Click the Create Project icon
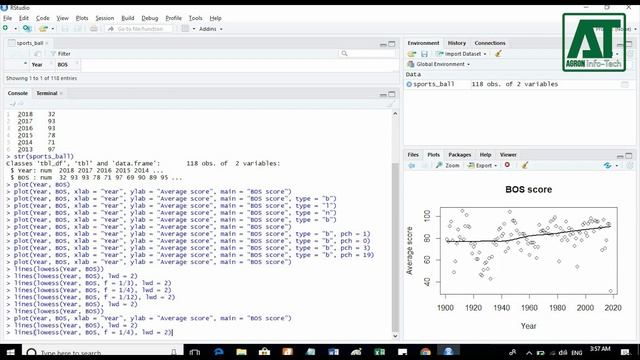This screenshot has width=640, height=360. point(27,29)
